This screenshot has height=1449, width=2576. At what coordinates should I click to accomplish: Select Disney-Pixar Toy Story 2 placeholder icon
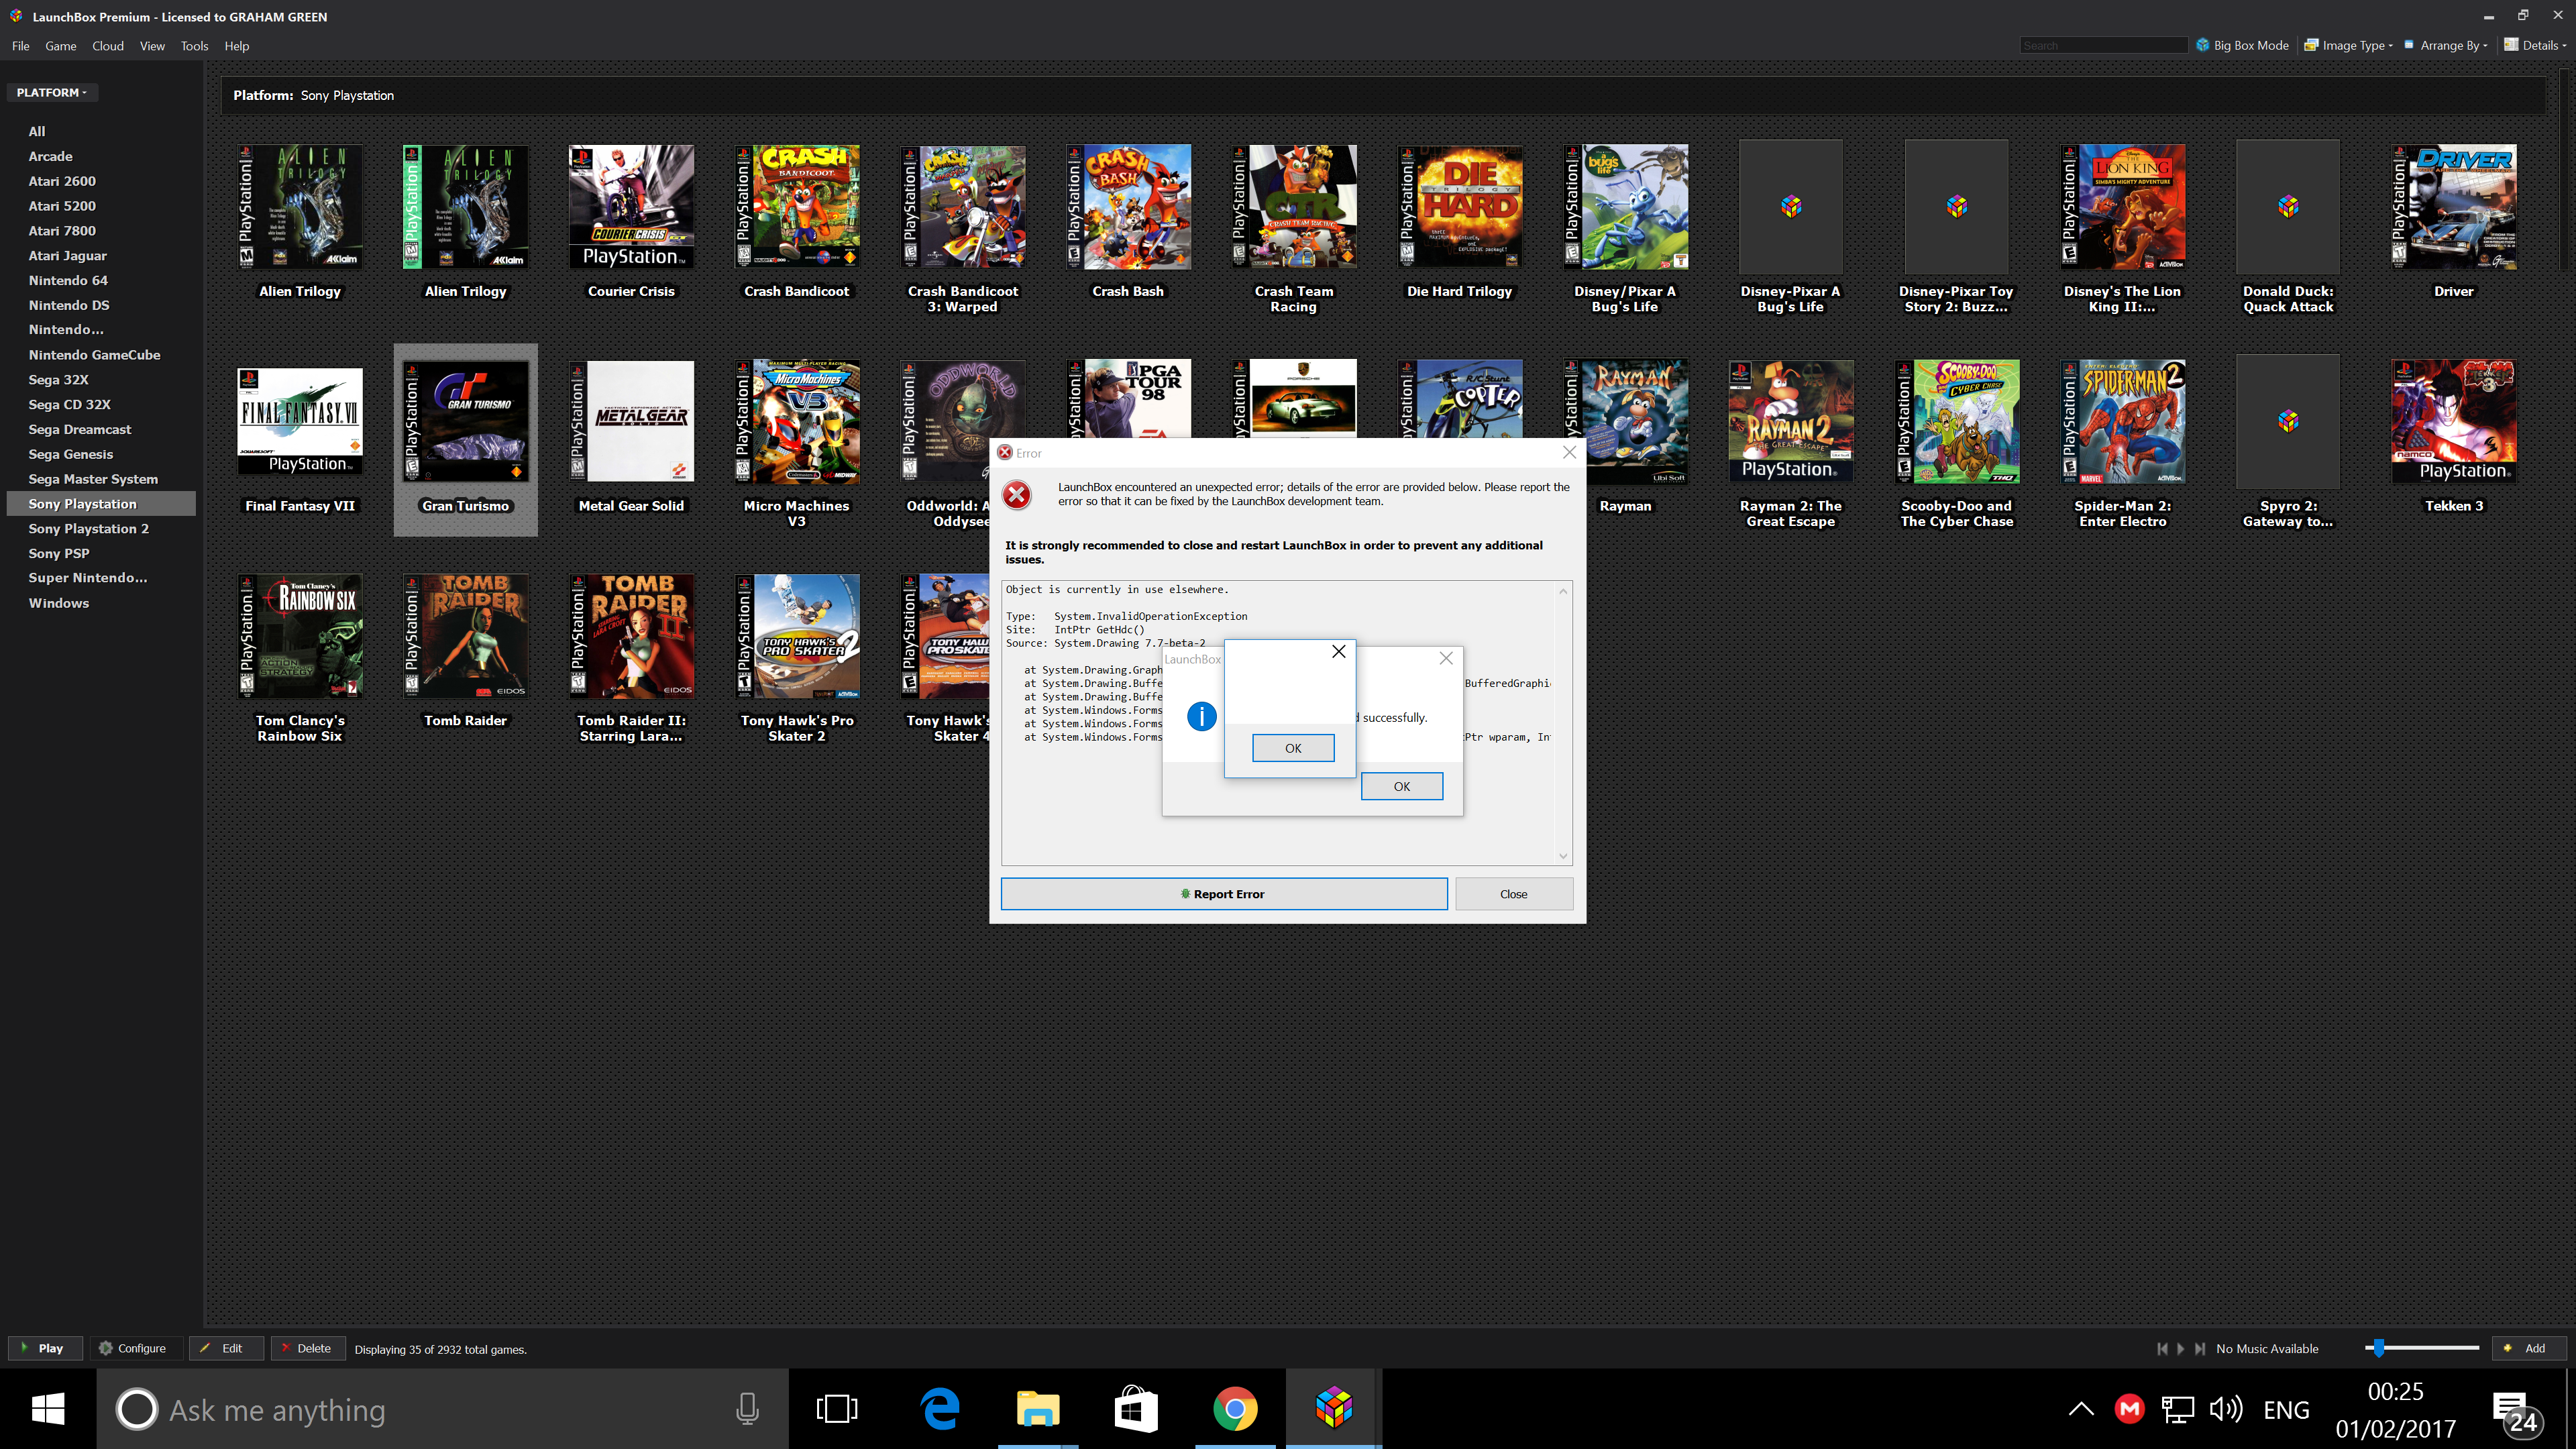[1957, 207]
